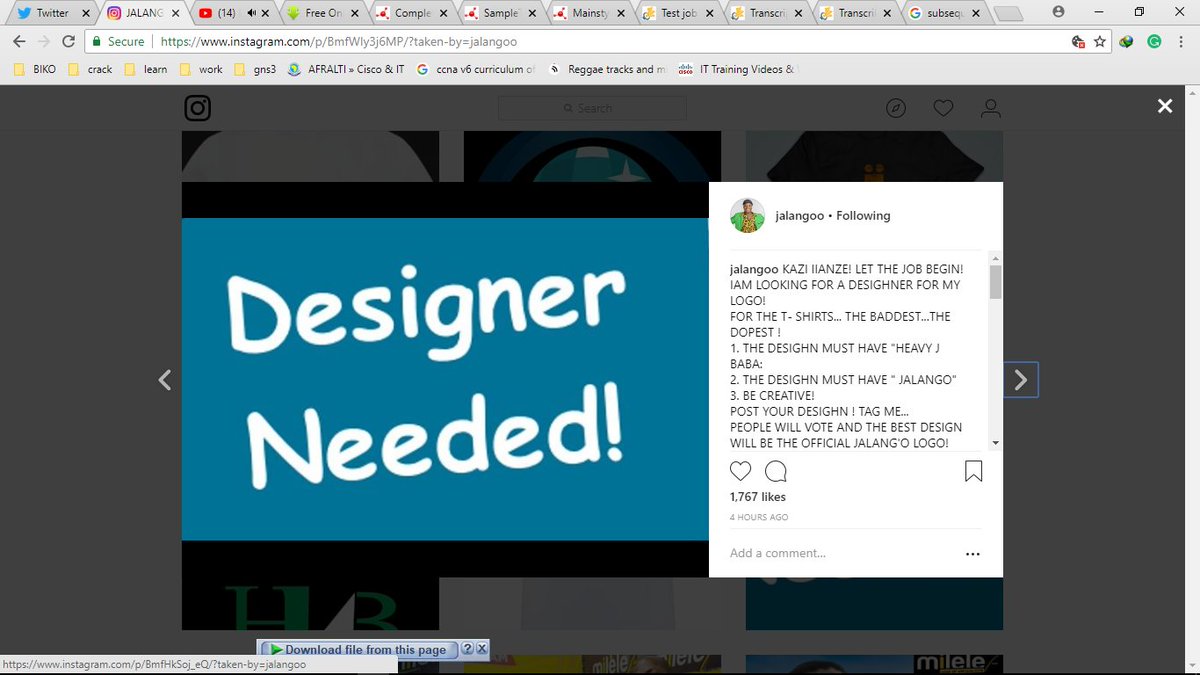Open IT Training Videos bookmark
This screenshot has height=675, width=1200.
tap(736, 69)
